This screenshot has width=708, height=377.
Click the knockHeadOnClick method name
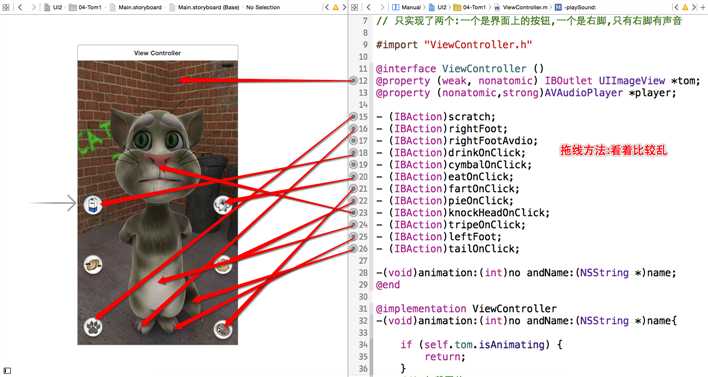tap(498, 213)
